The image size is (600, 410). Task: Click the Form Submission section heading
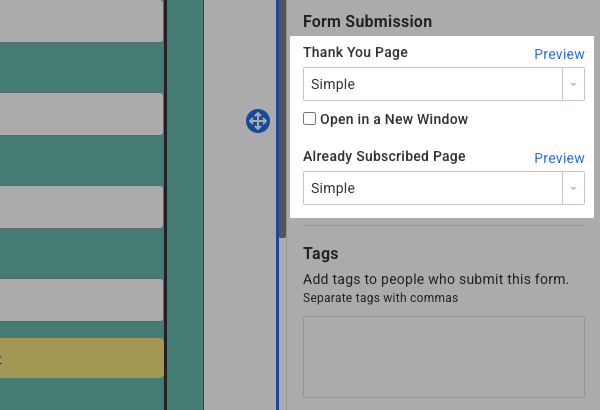367,21
